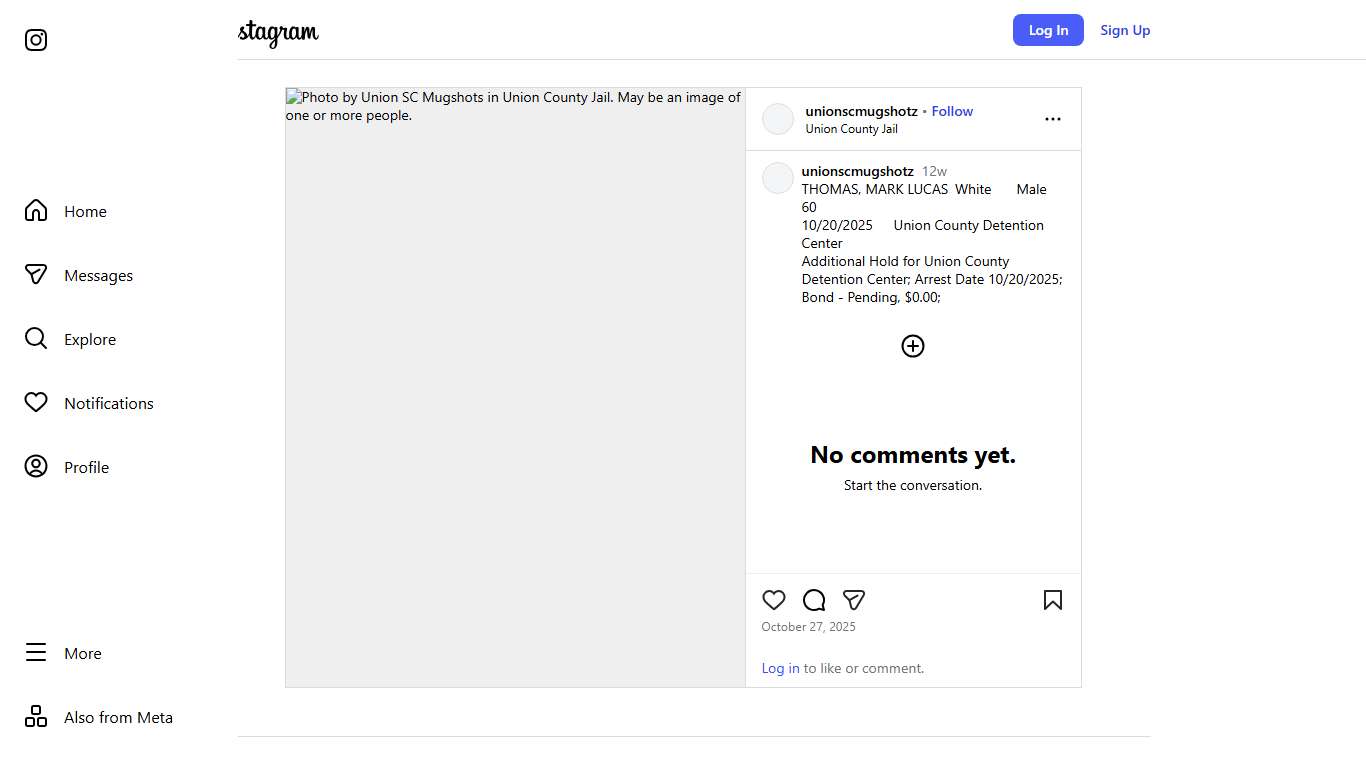Open comments via speech bubble icon
Image resolution: width=1366 pixels, height=768 pixels.
point(814,600)
